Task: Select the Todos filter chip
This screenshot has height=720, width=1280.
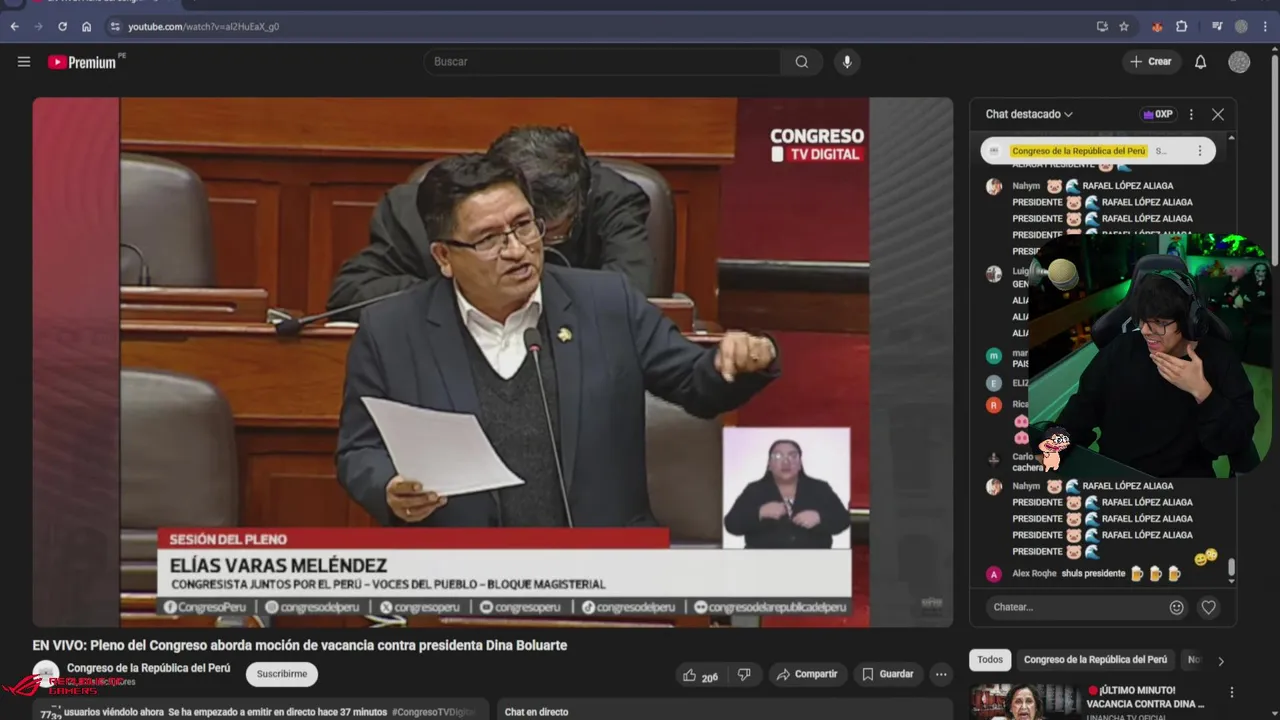Action: (x=990, y=660)
